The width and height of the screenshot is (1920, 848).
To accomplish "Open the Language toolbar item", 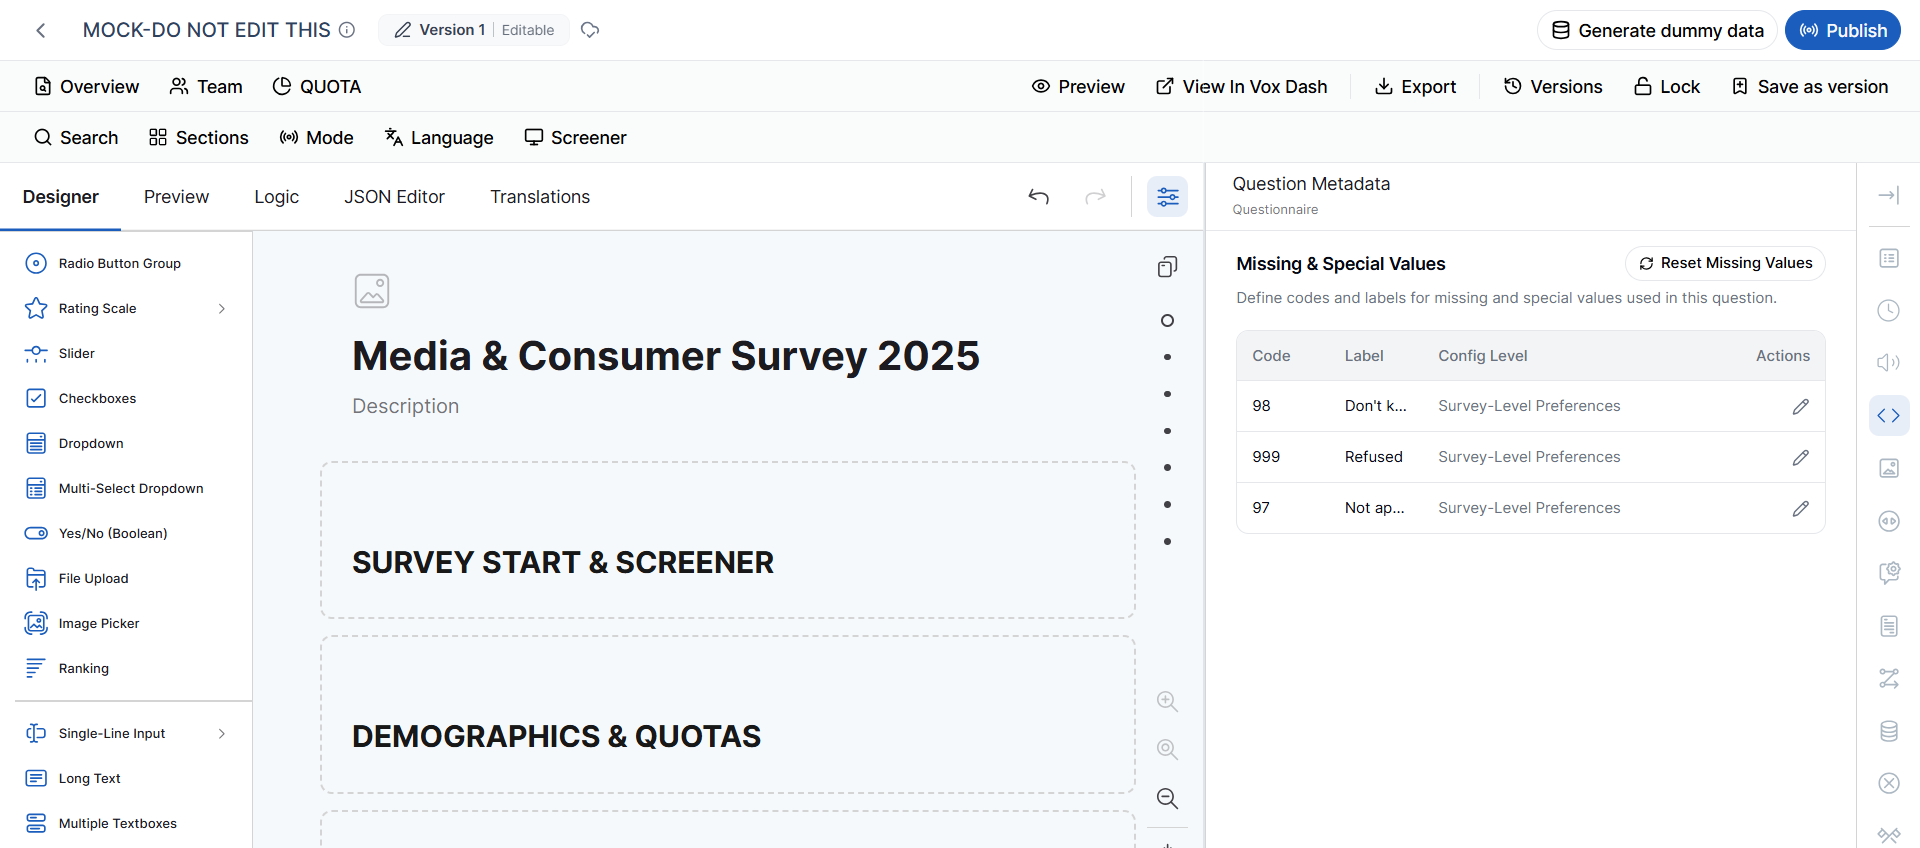I will tap(439, 138).
